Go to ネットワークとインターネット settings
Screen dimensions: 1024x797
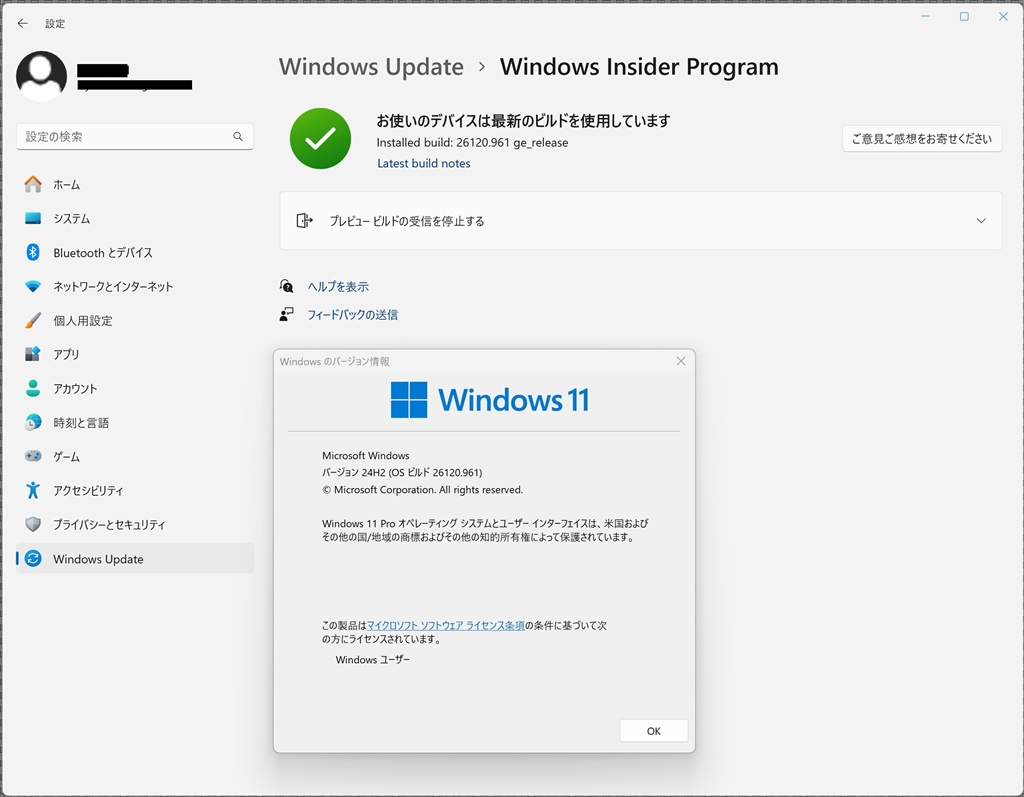pos(135,286)
